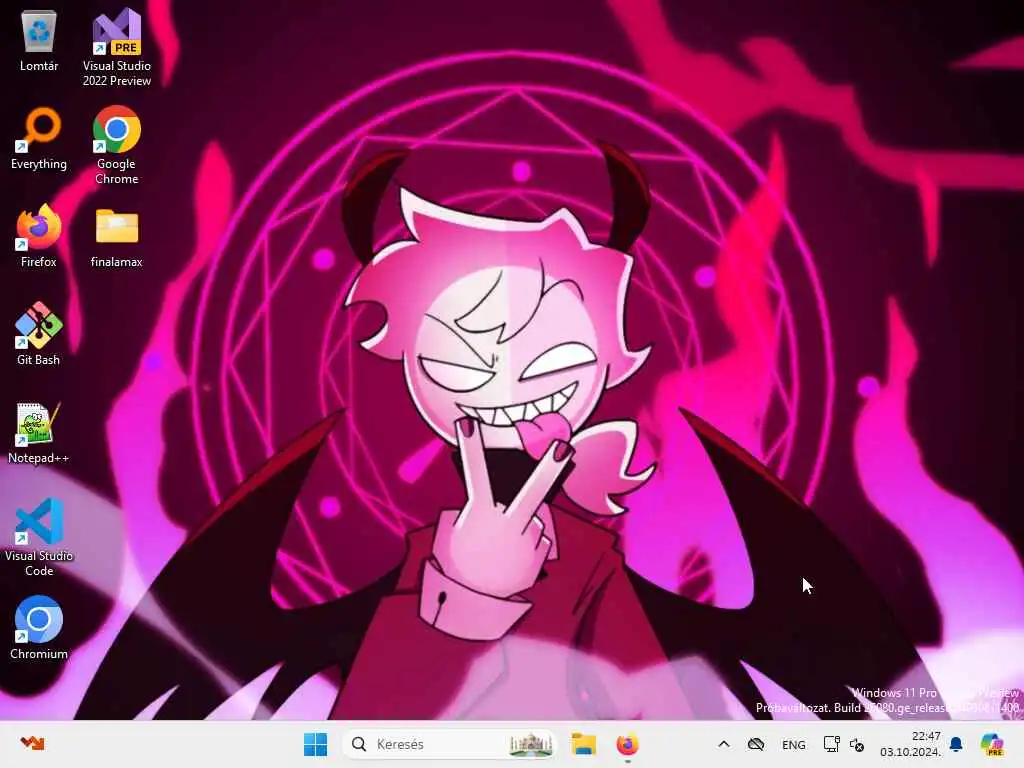The height and width of the screenshot is (768, 1024).
Task: Change the ENG input language
Action: pos(793,744)
